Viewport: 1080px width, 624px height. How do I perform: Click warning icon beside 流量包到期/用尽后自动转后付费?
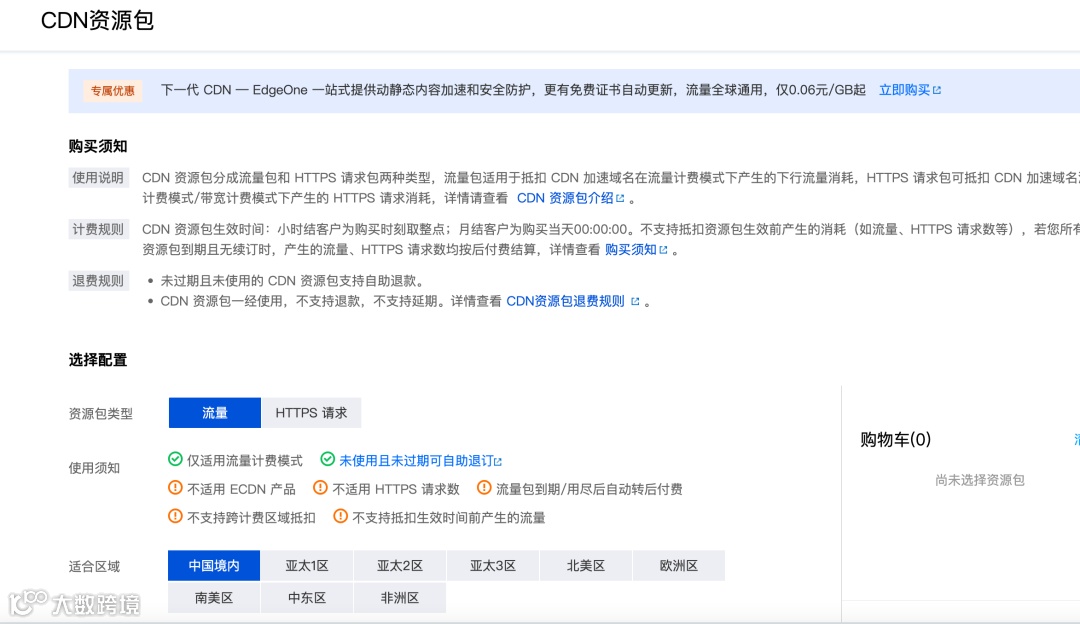click(484, 488)
